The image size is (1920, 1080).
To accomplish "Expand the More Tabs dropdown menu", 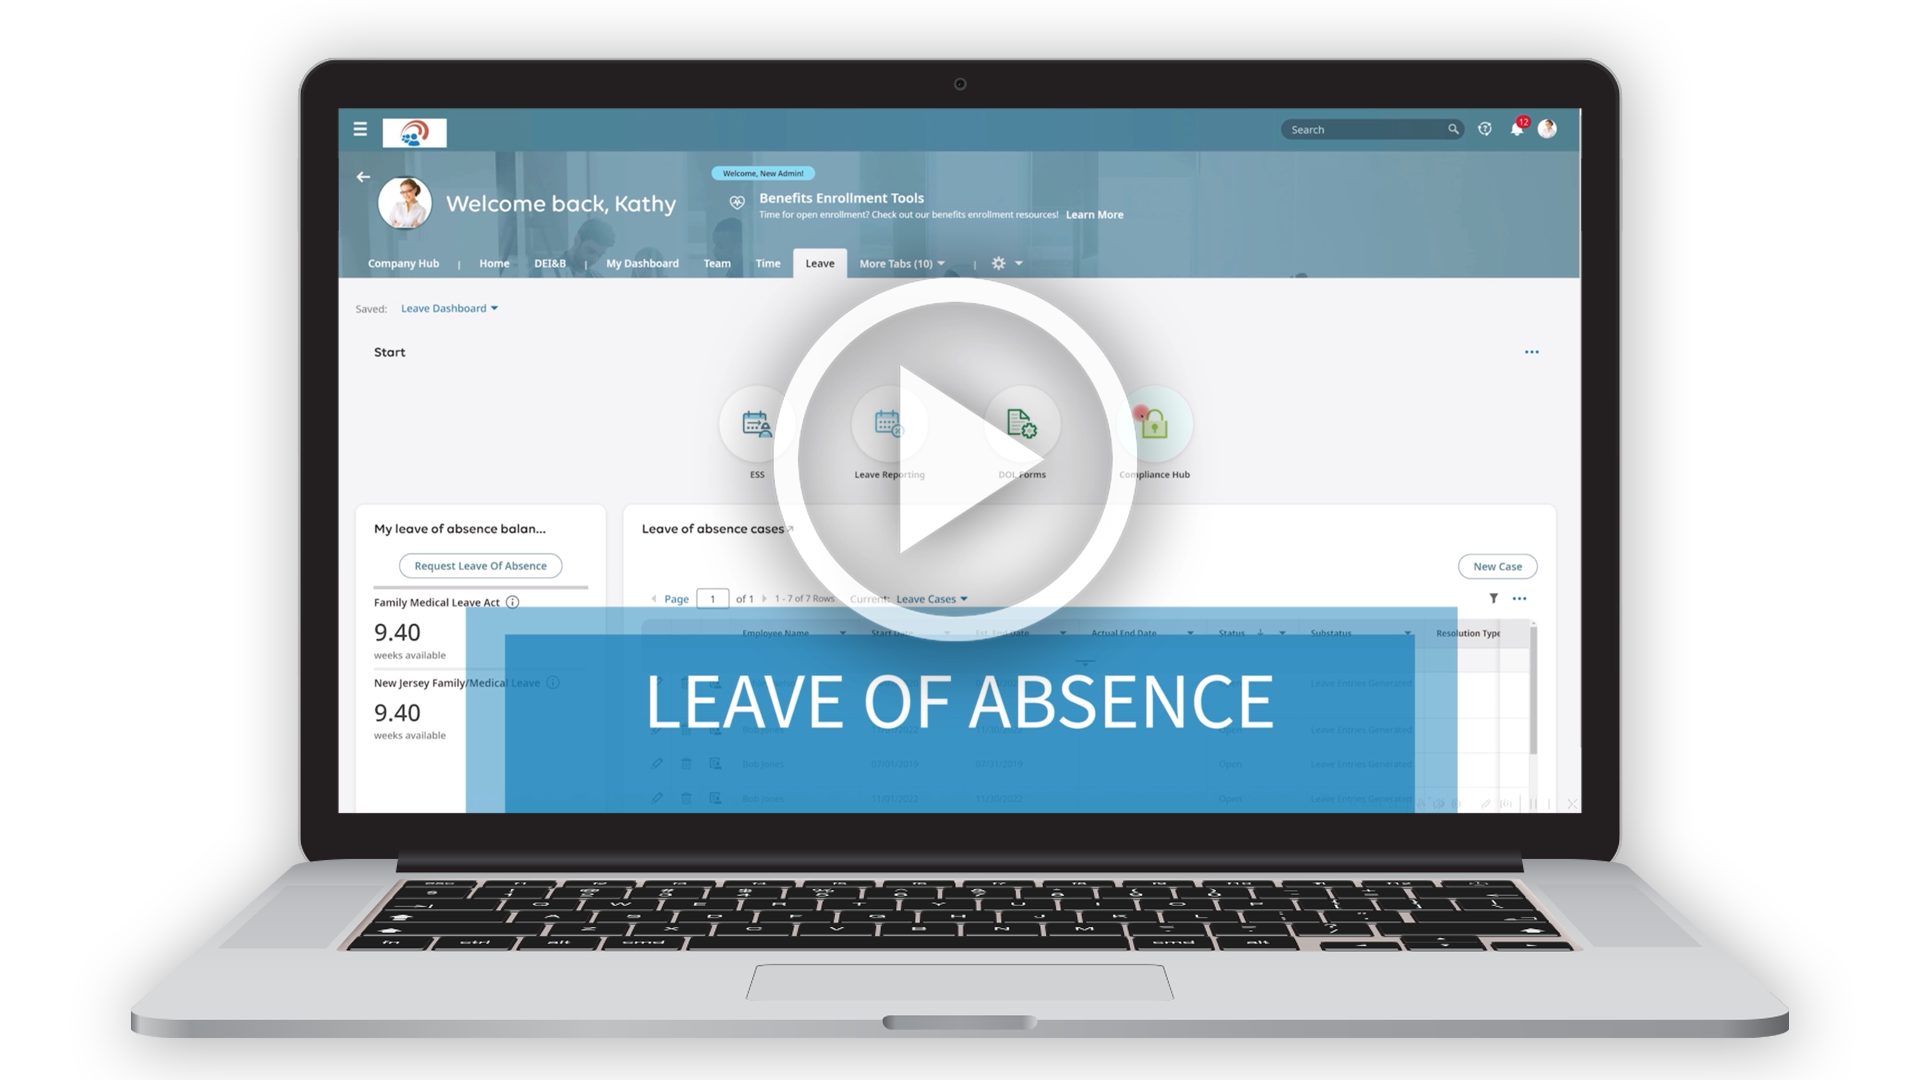I will pyautogui.click(x=902, y=262).
